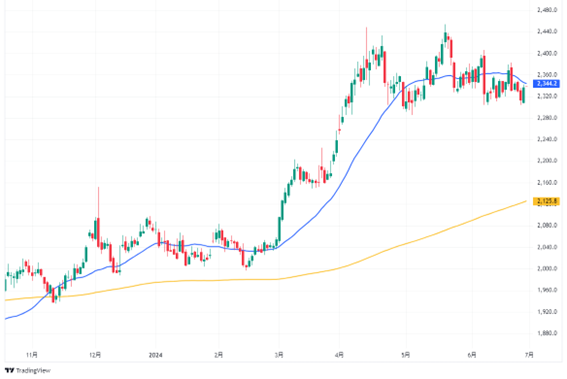The width and height of the screenshot is (567, 379).
Task: Click the 2月 date axis label
Action: (x=218, y=355)
